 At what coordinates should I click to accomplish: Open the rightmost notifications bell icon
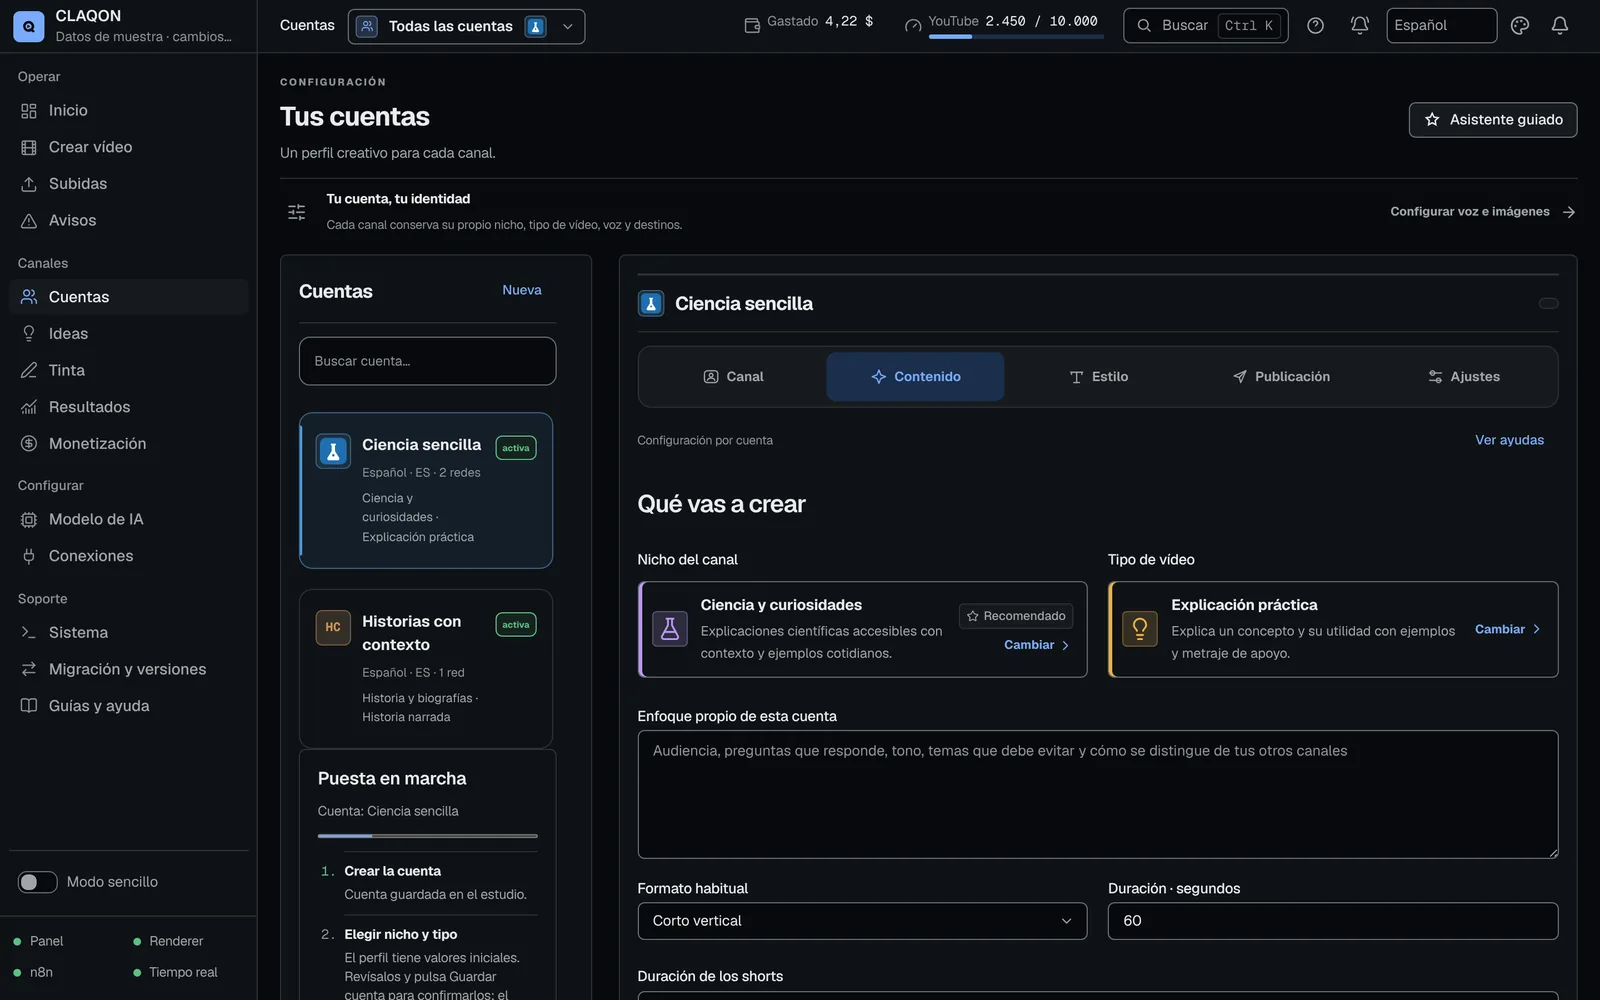1560,26
